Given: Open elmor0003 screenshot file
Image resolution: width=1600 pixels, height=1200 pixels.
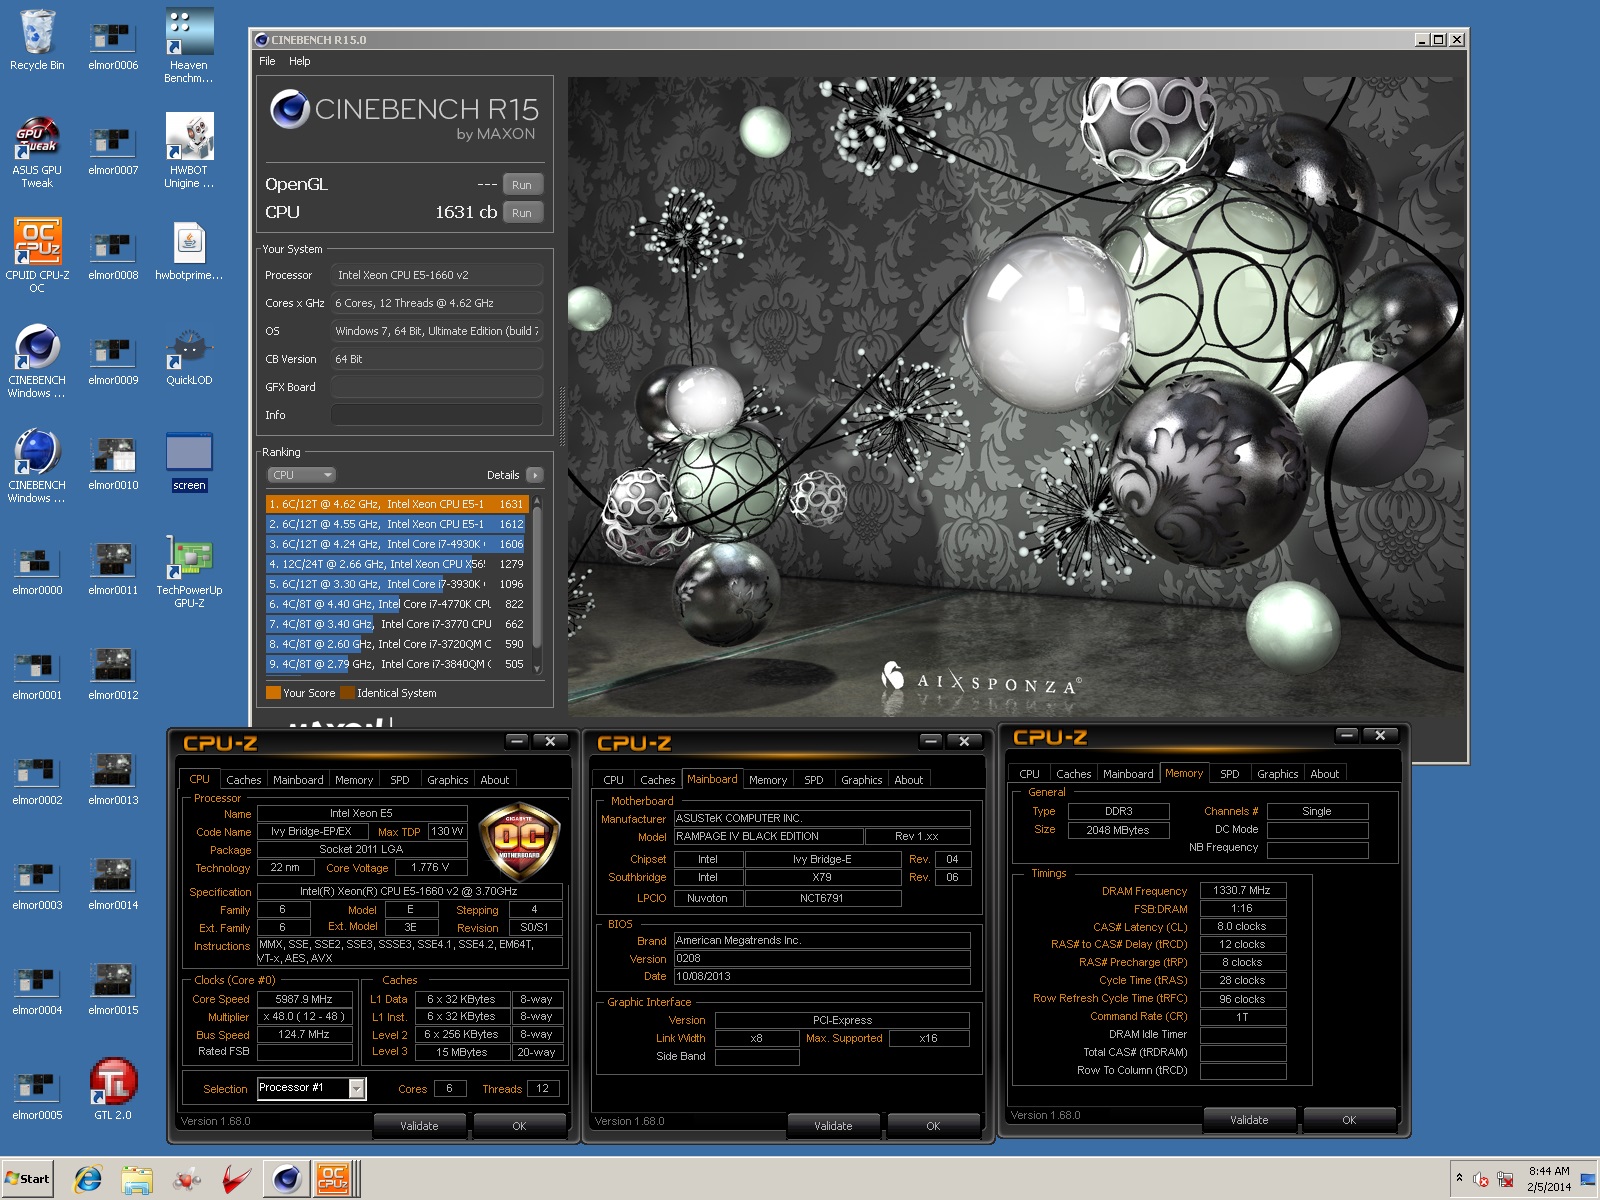Looking at the screenshot, I should [x=37, y=885].
